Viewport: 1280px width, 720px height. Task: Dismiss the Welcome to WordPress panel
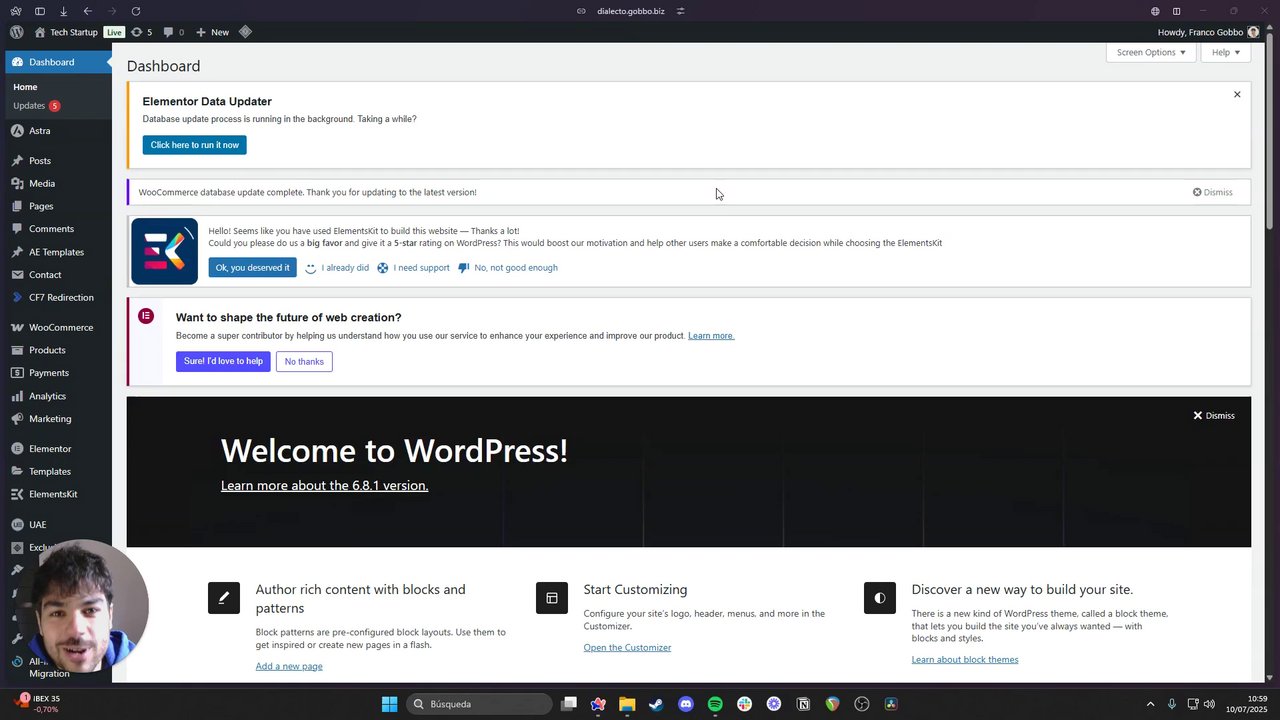1214,415
